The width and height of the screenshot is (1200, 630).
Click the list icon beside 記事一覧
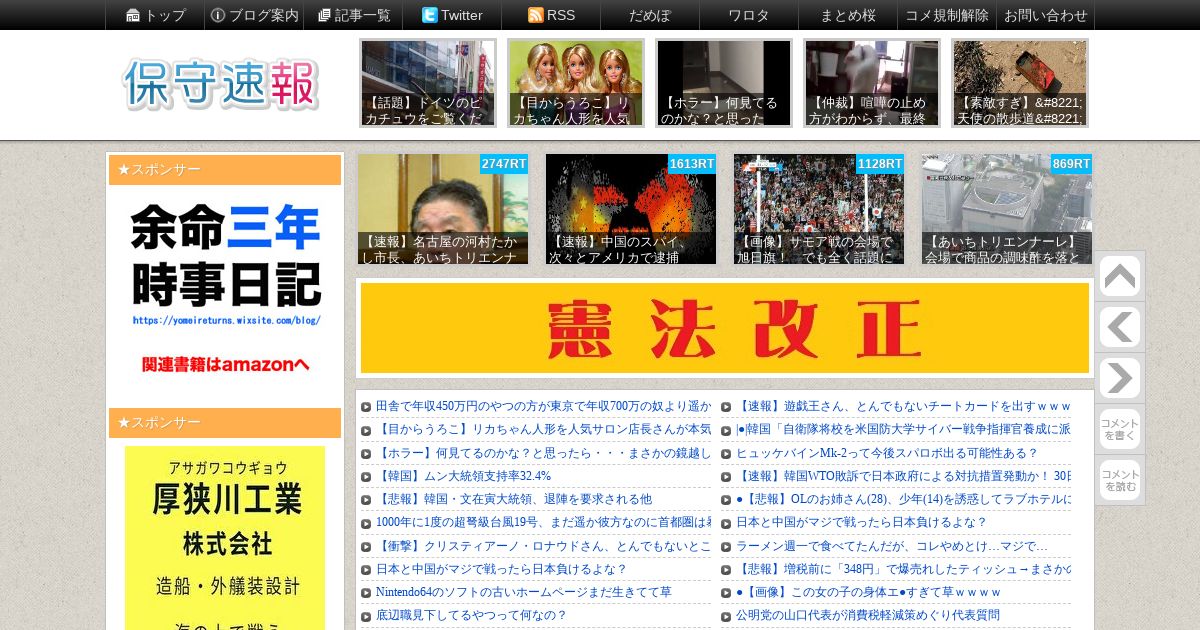click(x=324, y=15)
